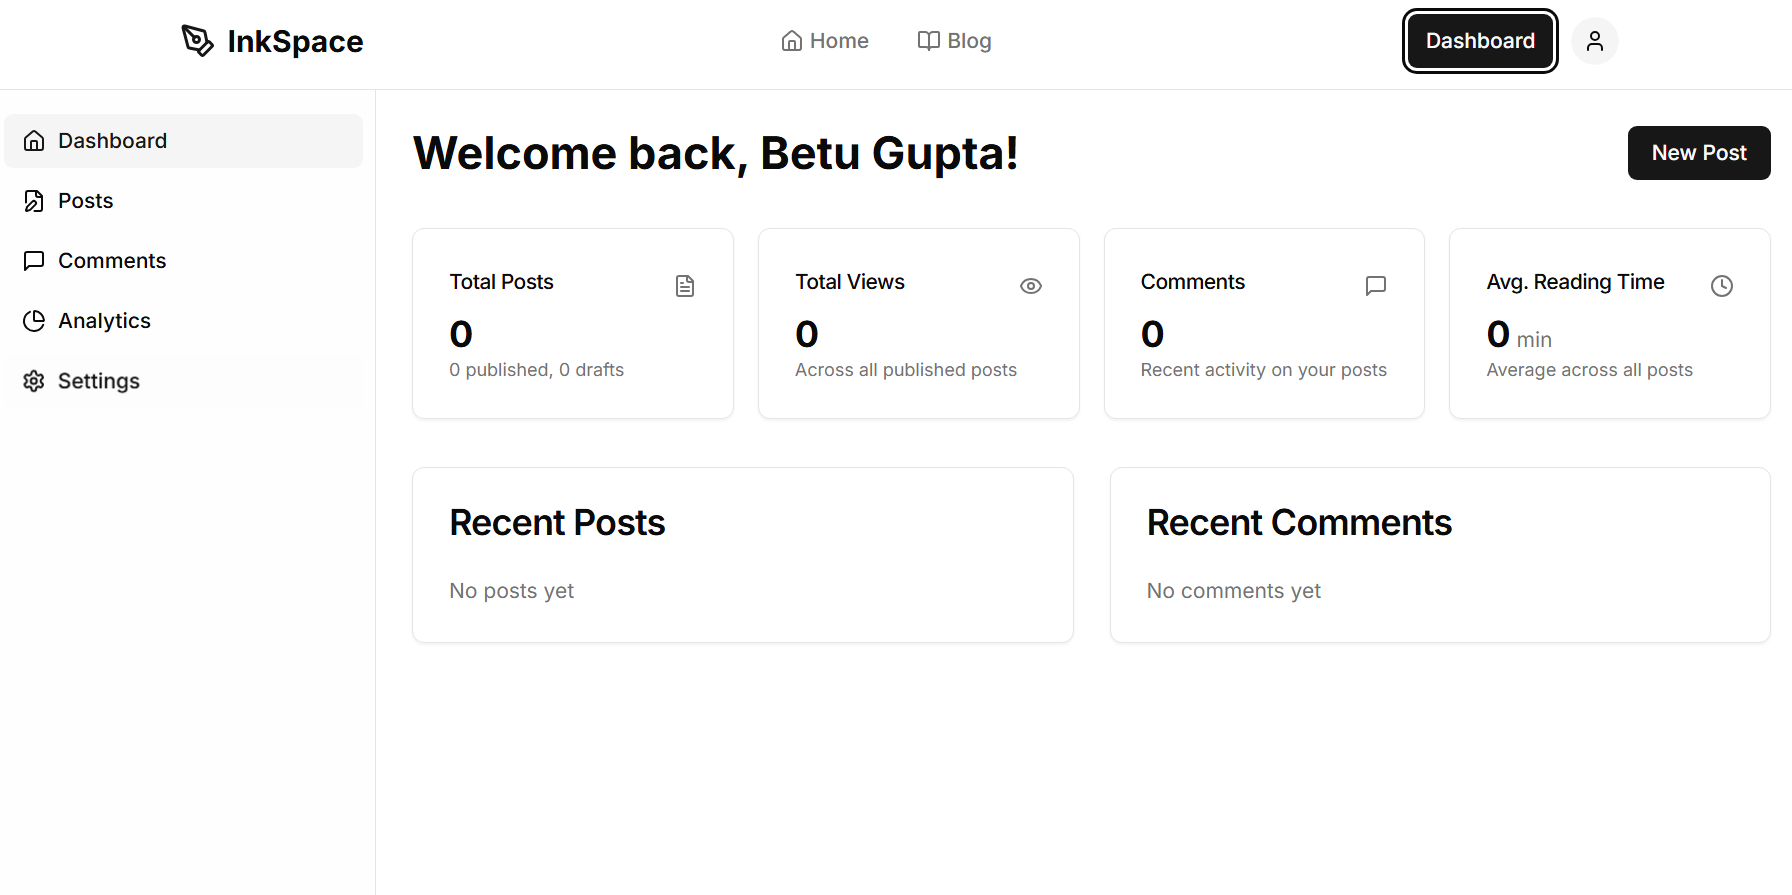1792x895 pixels.
Task: Click the open book icon beside Blog
Action: [929, 41]
